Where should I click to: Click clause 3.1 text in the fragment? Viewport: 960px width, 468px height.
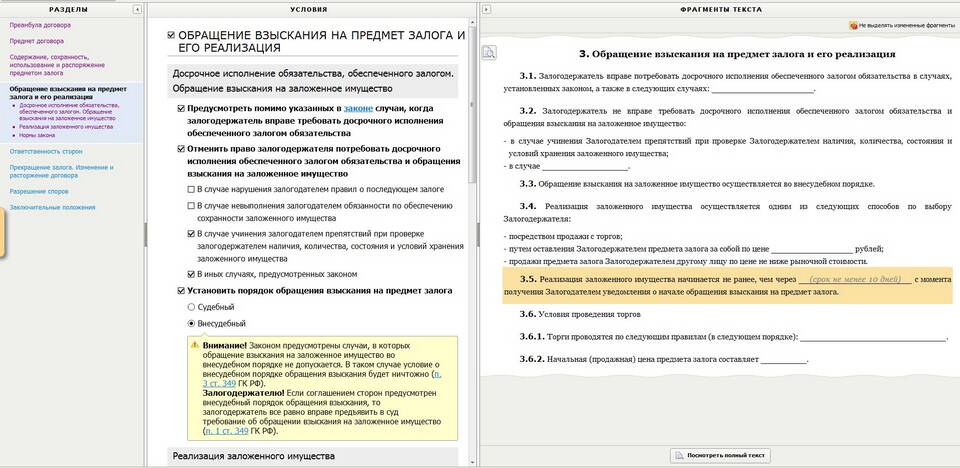click(727, 82)
